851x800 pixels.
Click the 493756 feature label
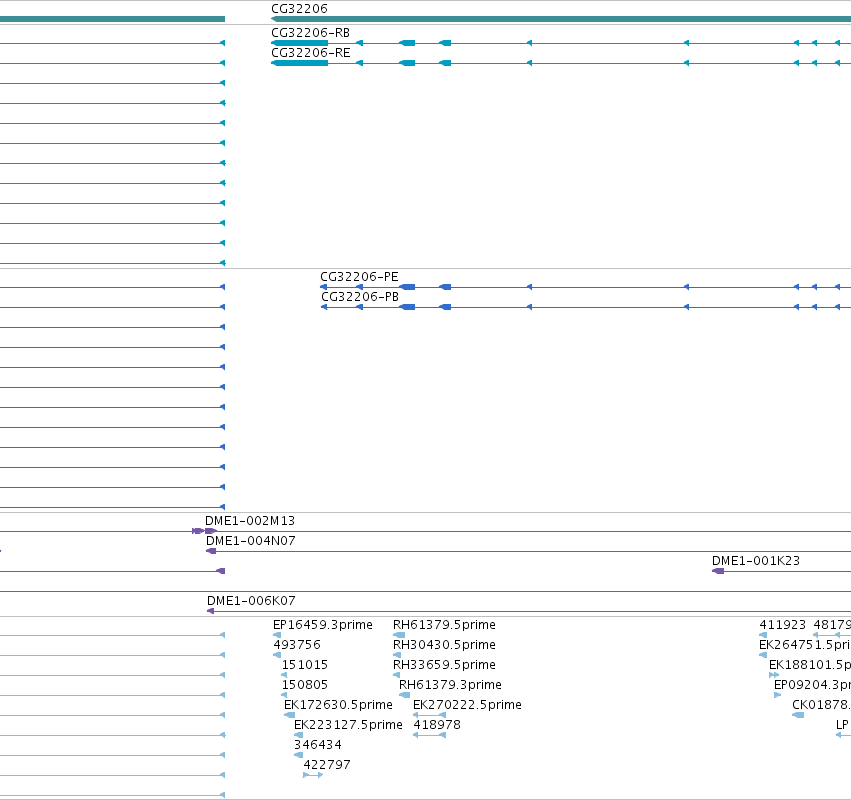click(x=297, y=645)
